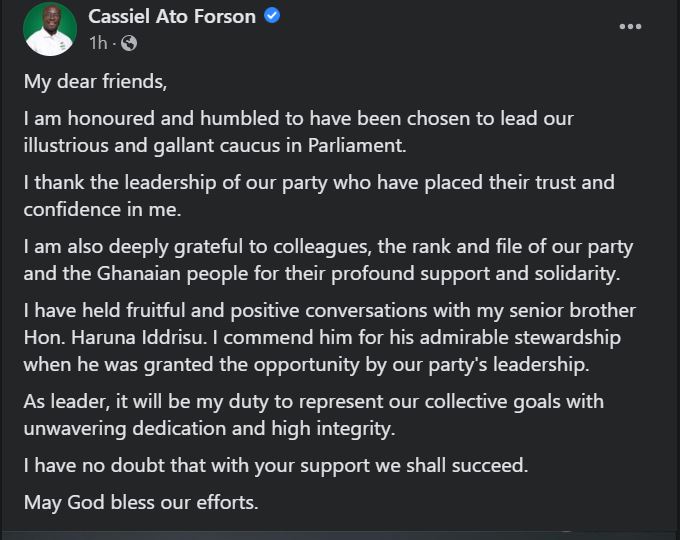Viewport: 680px width, 540px height.
Task: Click the paragraph starting "I am also deeply grateful"
Action: pyautogui.click(x=328, y=260)
